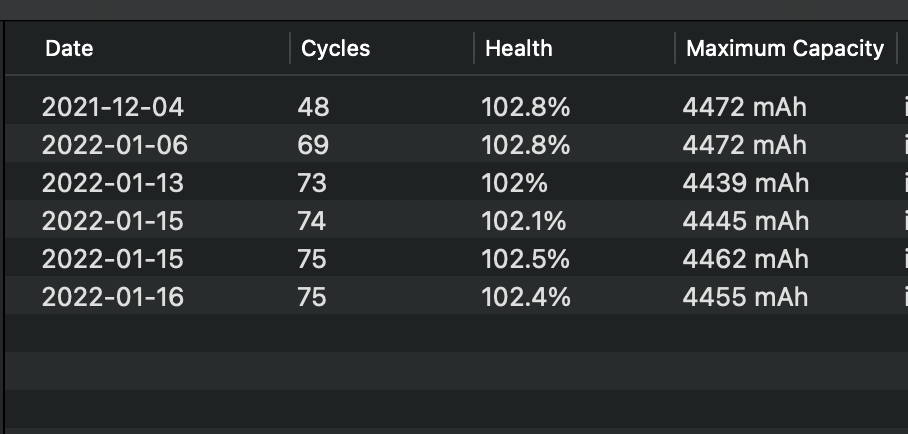Click the 4439 mAh capacity cell
This screenshot has height=434, width=908.
pyautogui.click(x=745, y=183)
